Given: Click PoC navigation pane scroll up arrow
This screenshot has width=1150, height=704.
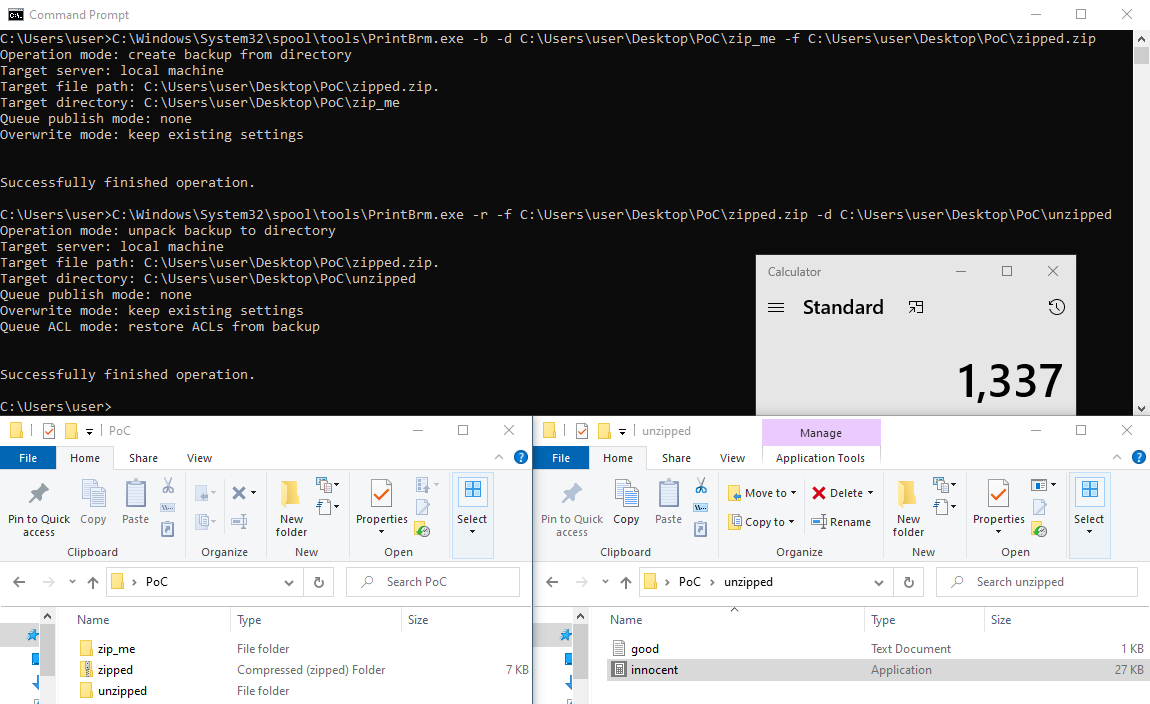Looking at the screenshot, I should pos(47,617).
